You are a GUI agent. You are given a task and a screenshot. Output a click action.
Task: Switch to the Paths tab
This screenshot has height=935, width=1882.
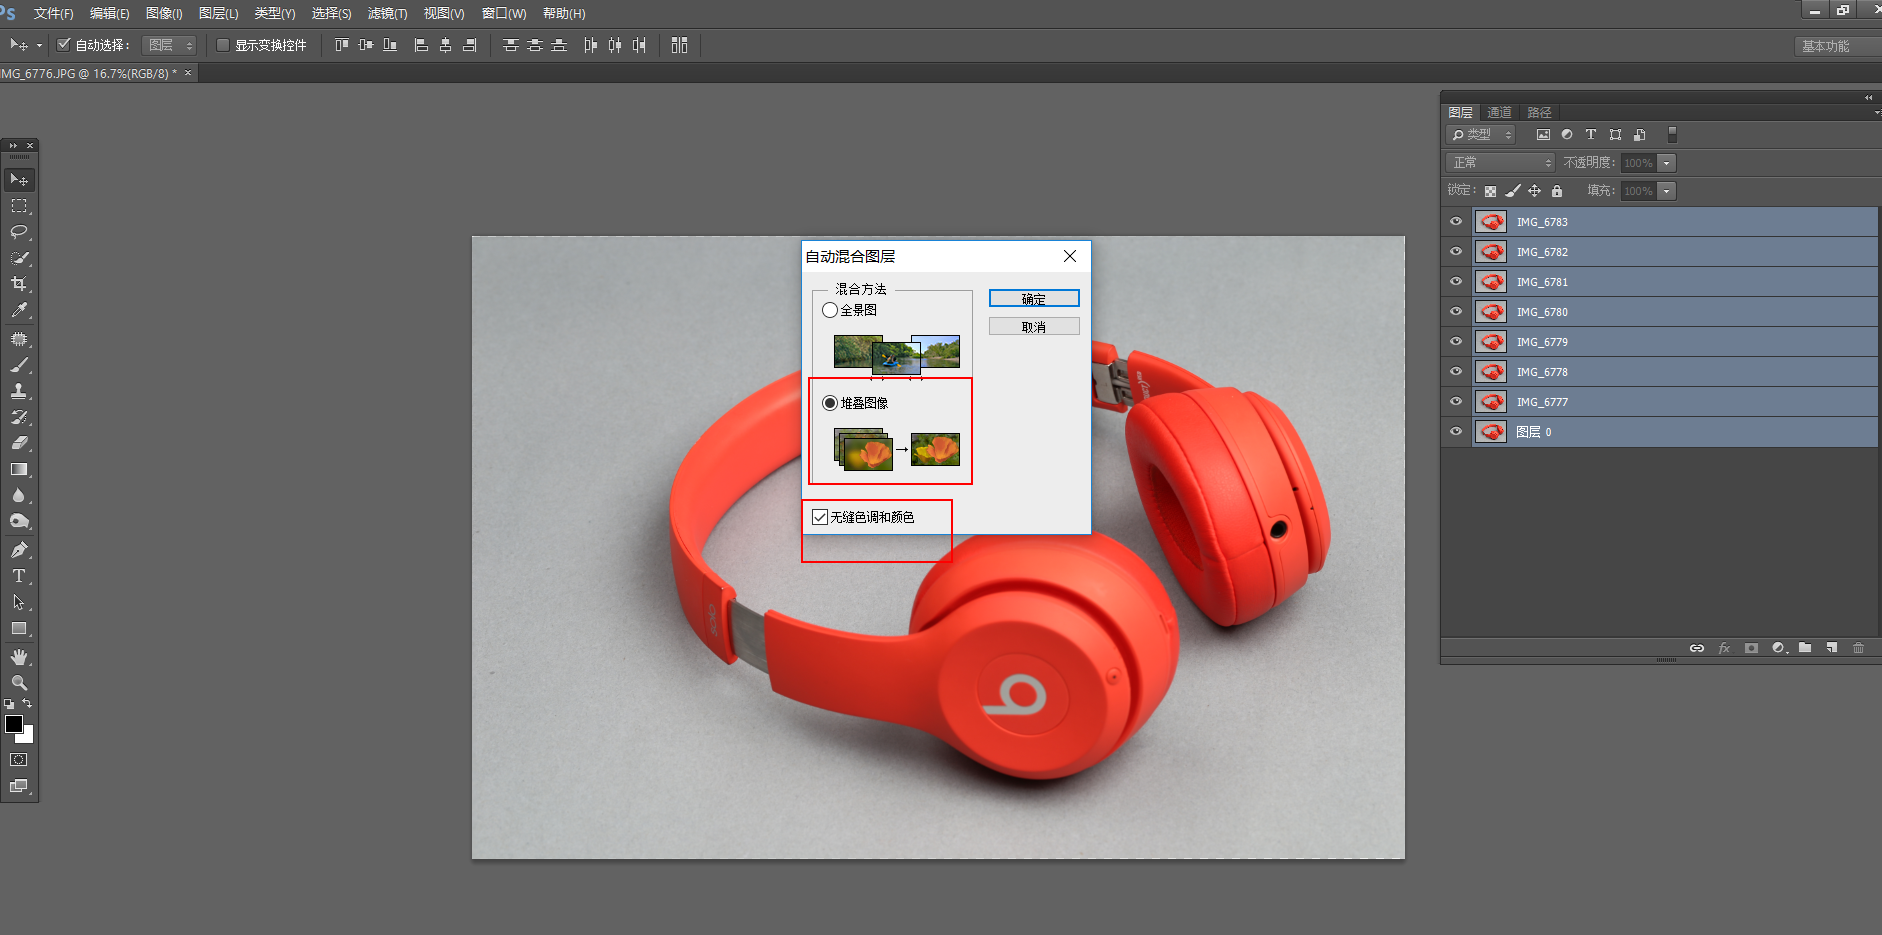(1539, 112)
